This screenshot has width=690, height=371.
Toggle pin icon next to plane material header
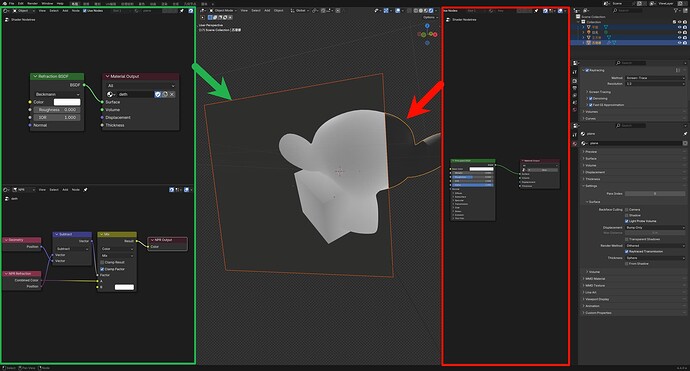click(x=685, y=134)
